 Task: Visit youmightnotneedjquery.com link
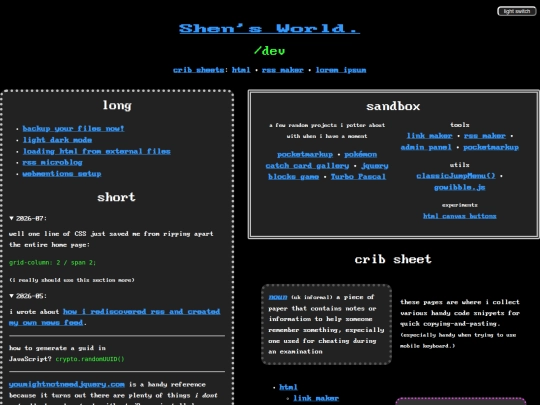(x=67, y=384)
